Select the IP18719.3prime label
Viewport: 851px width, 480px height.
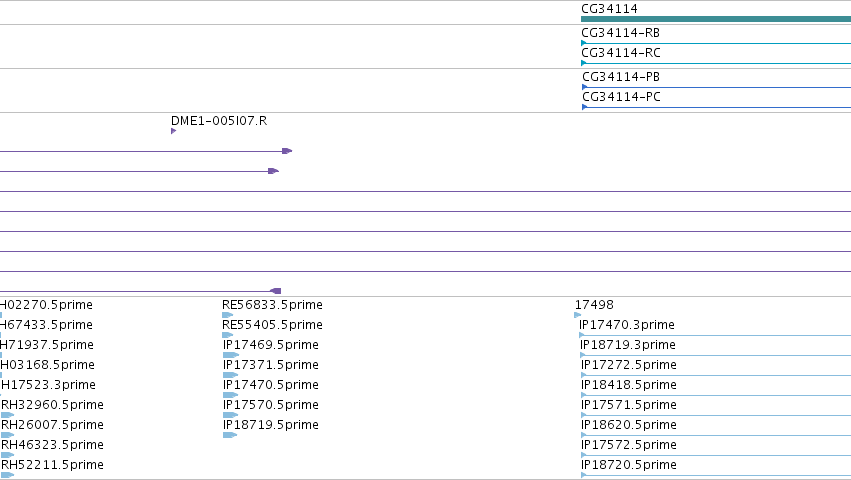pyautogui.click(x=628, y=345)
